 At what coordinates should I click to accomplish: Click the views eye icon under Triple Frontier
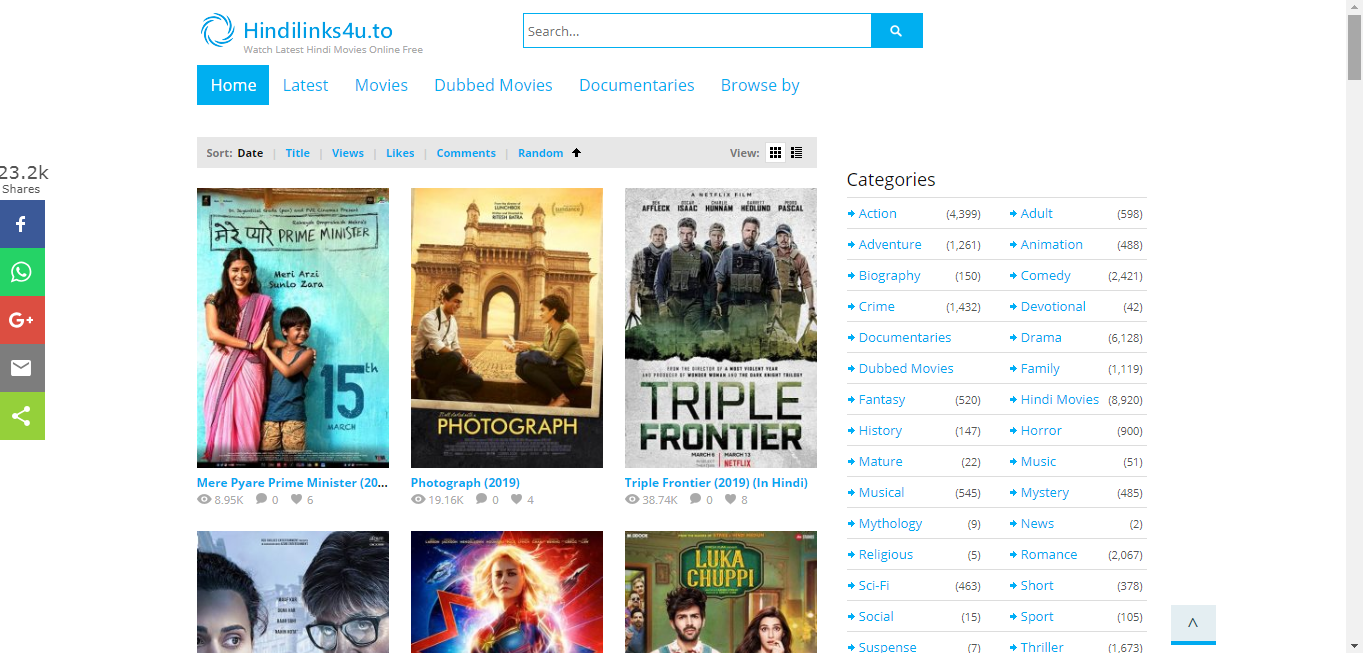(x=632, y=499)
